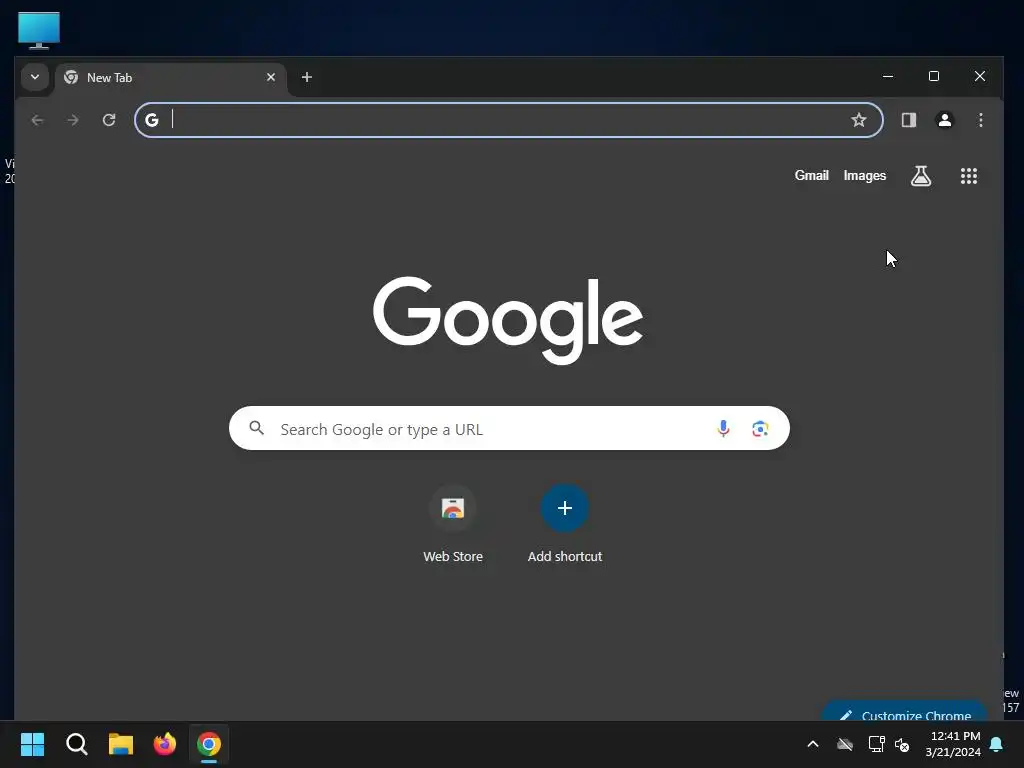The width and height of the screenshot is (1024, 768).
Task: Click the cloud sync tray icon
Action: point(845,744)
